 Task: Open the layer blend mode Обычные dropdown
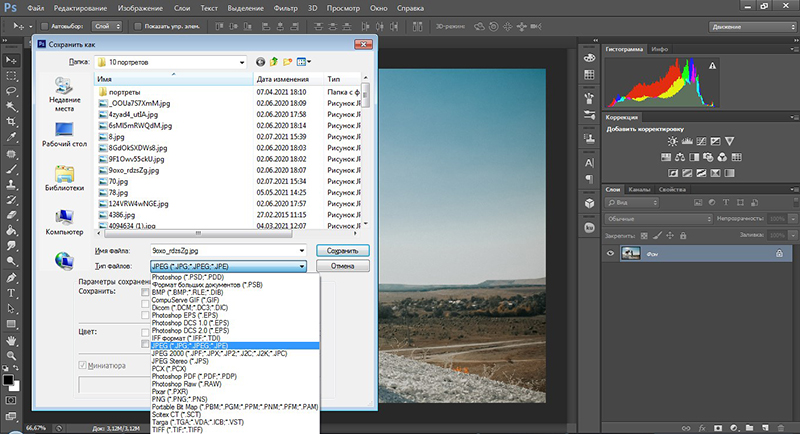(659, 219)
